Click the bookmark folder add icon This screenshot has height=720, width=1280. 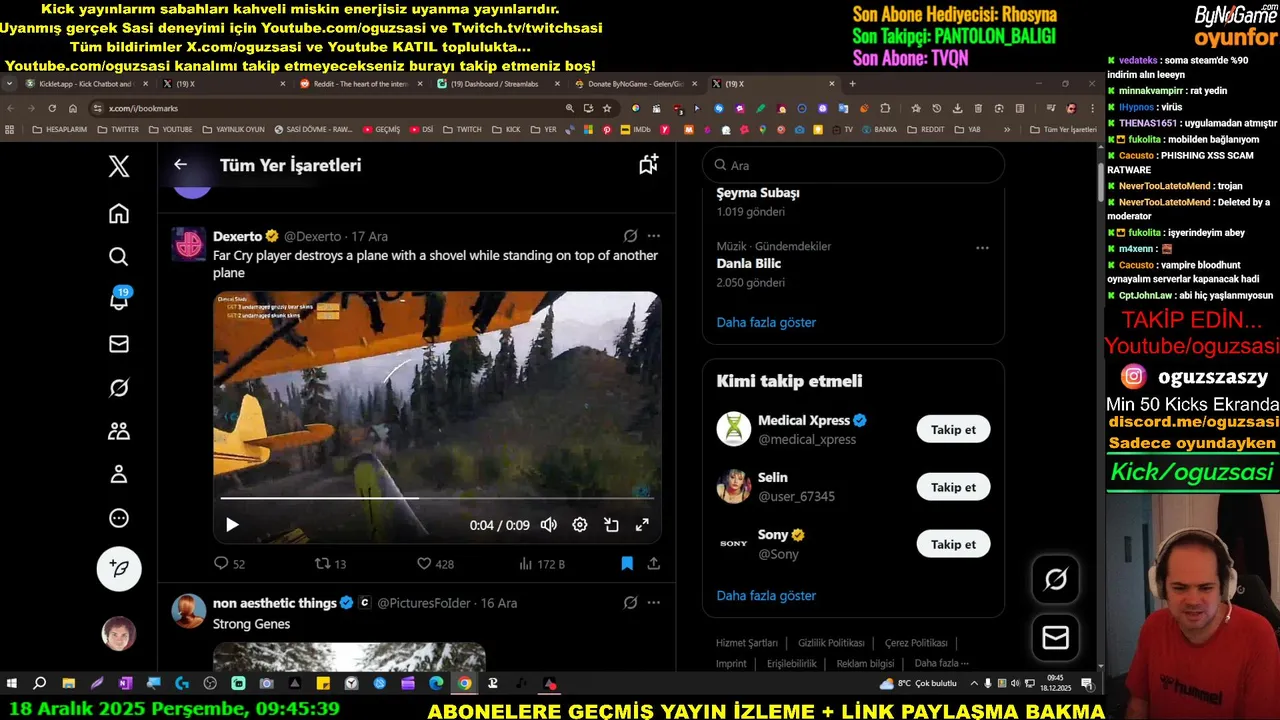648,165
